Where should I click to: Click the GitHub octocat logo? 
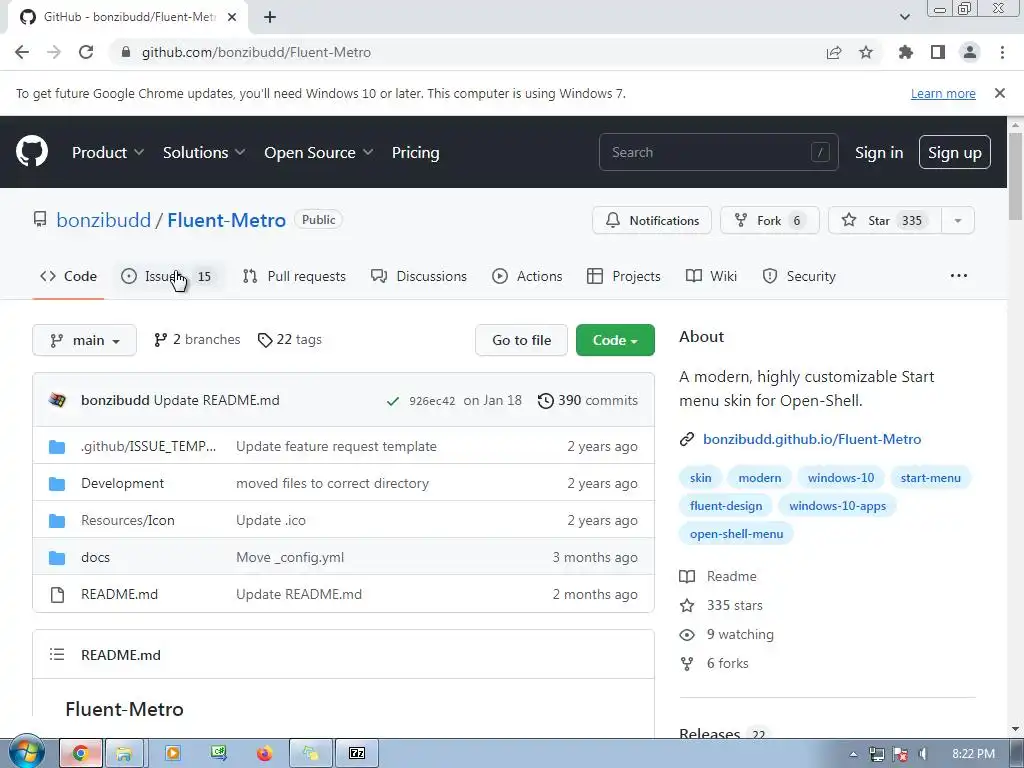pyautogui.click(x=32, y=152)
